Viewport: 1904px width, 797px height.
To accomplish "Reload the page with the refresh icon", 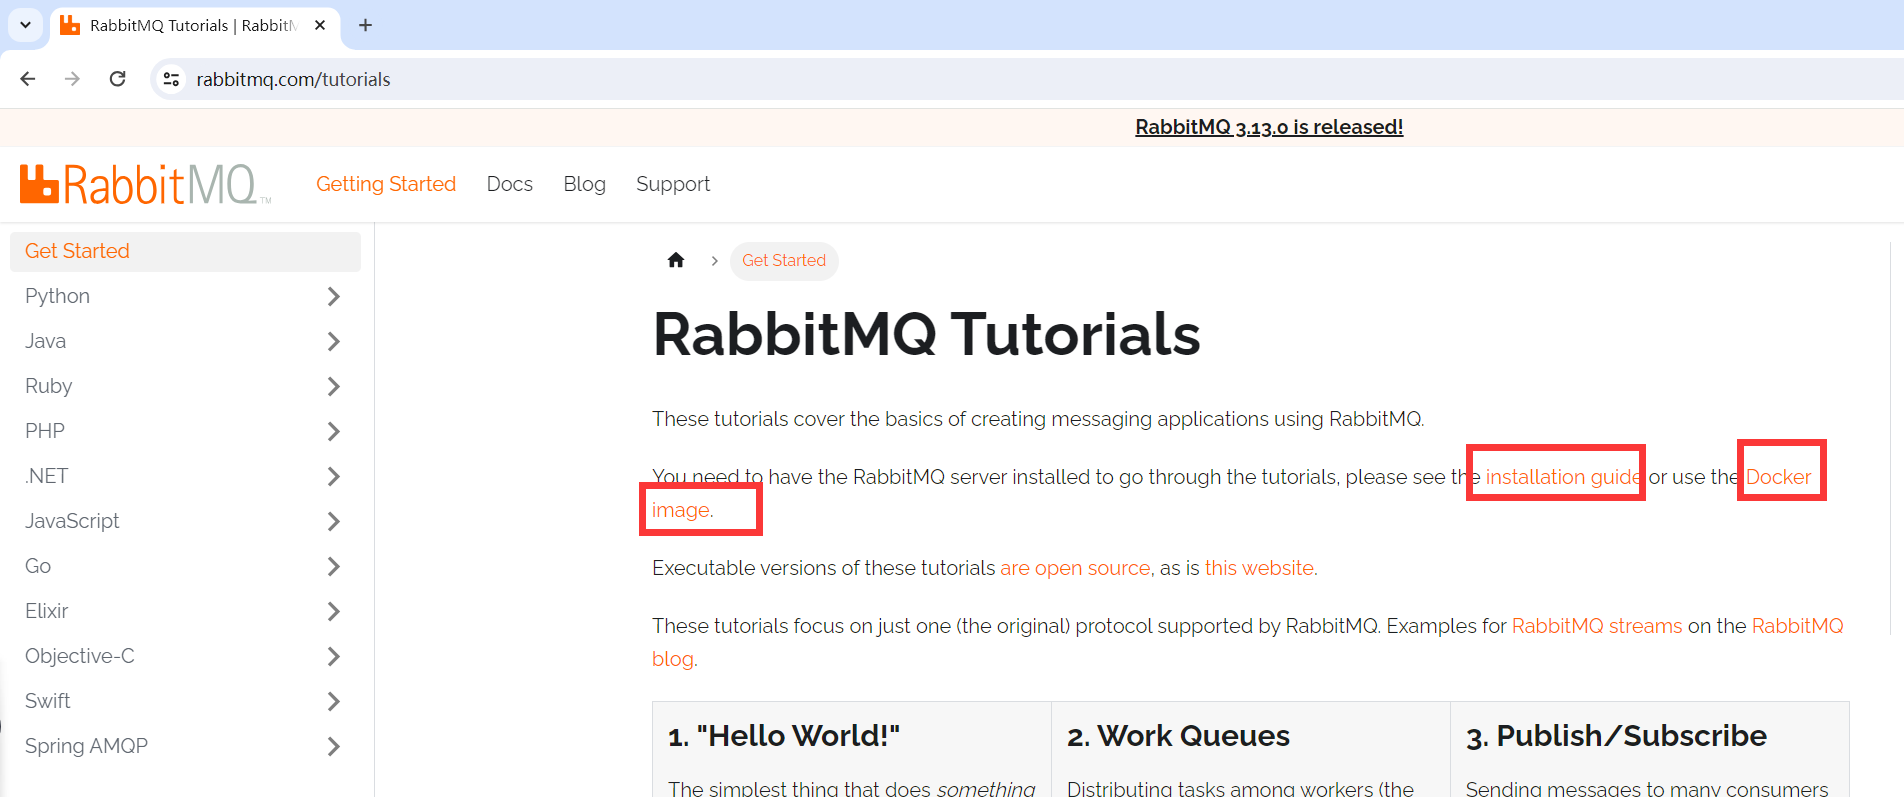I will coord(117,79).
